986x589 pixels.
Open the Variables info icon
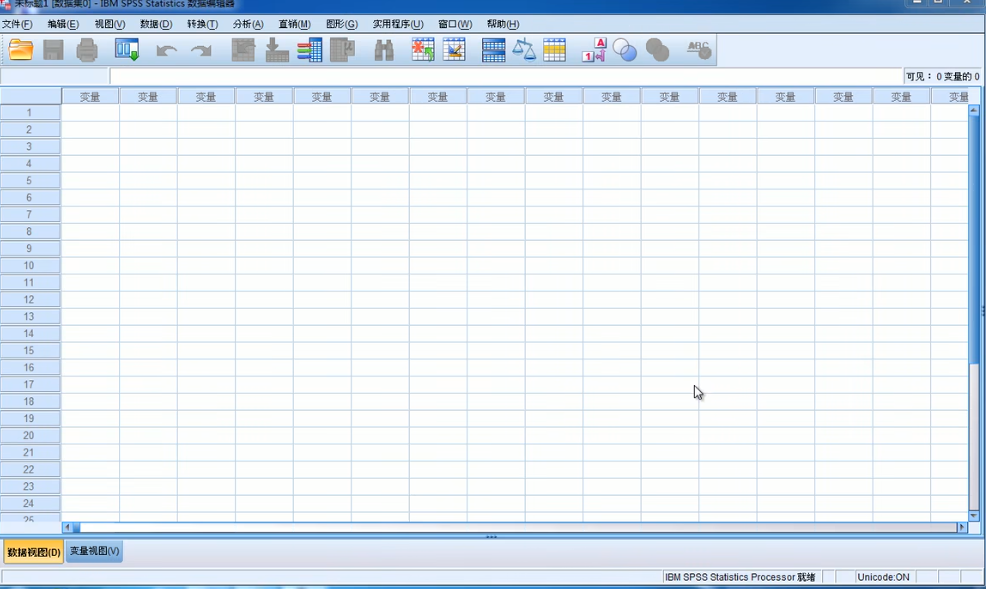coord(310,50)
